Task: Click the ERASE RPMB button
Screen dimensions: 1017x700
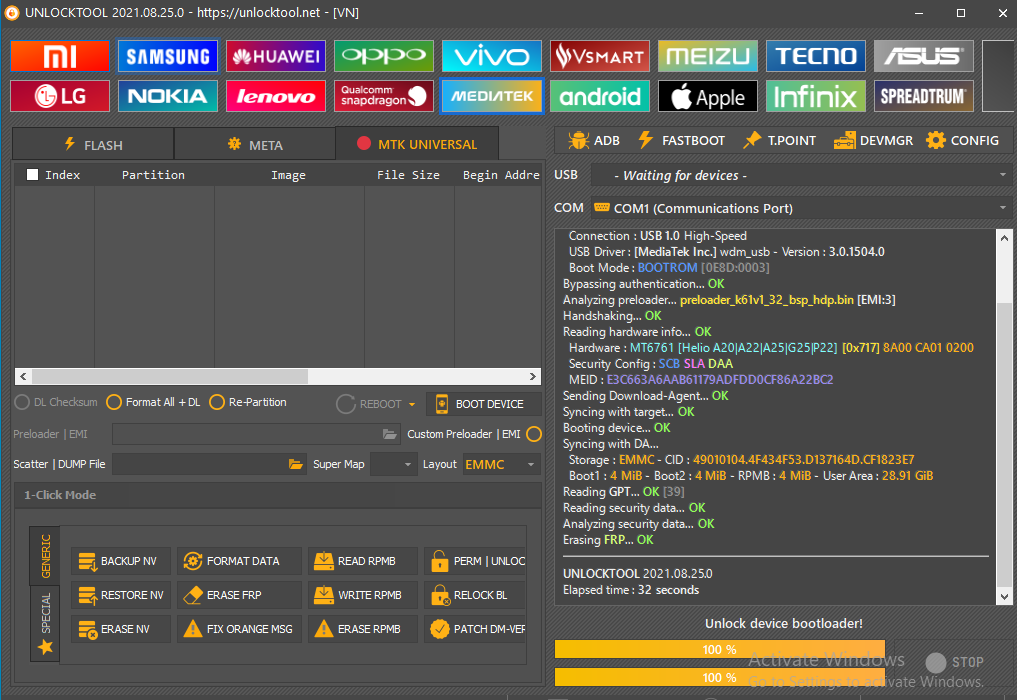Action: (x=363, y=629)
